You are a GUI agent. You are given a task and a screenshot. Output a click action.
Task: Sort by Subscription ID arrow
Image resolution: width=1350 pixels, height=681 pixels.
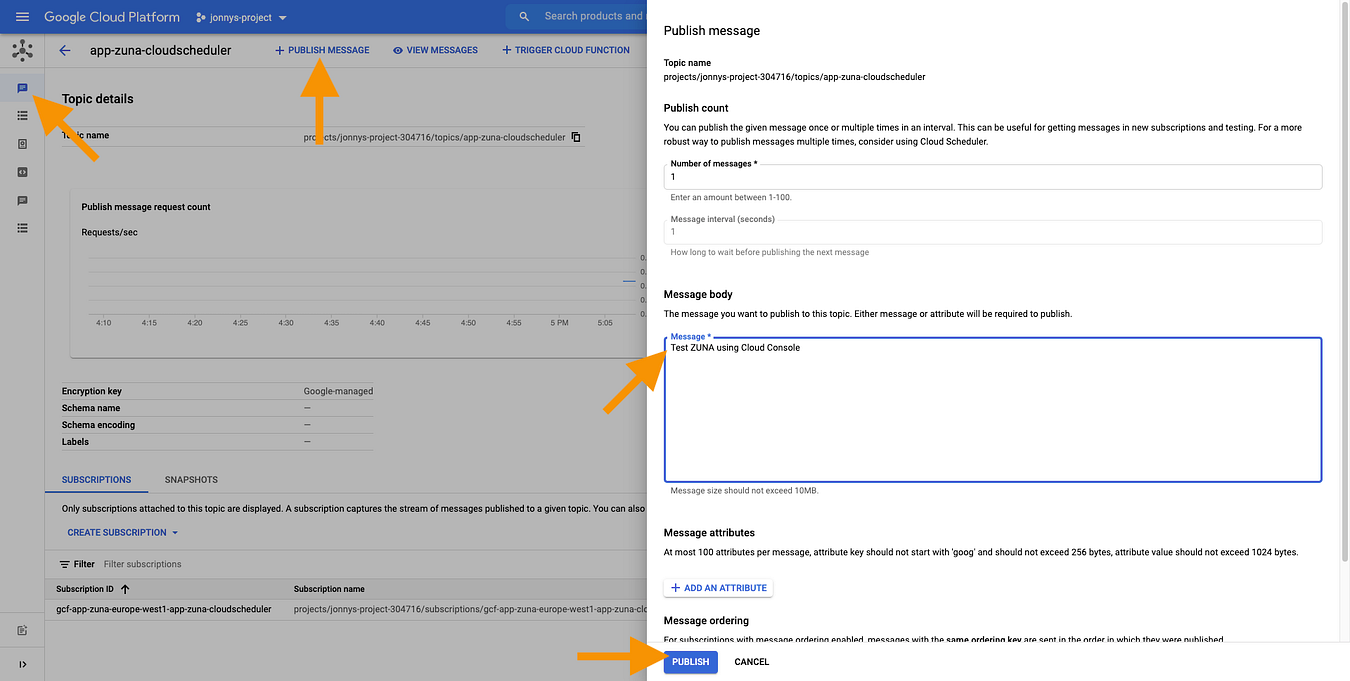[x=125, y=589]
